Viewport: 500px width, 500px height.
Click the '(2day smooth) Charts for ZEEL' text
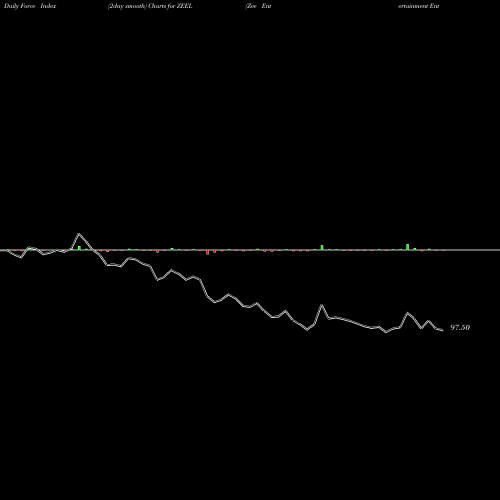(x=150, y=6)
